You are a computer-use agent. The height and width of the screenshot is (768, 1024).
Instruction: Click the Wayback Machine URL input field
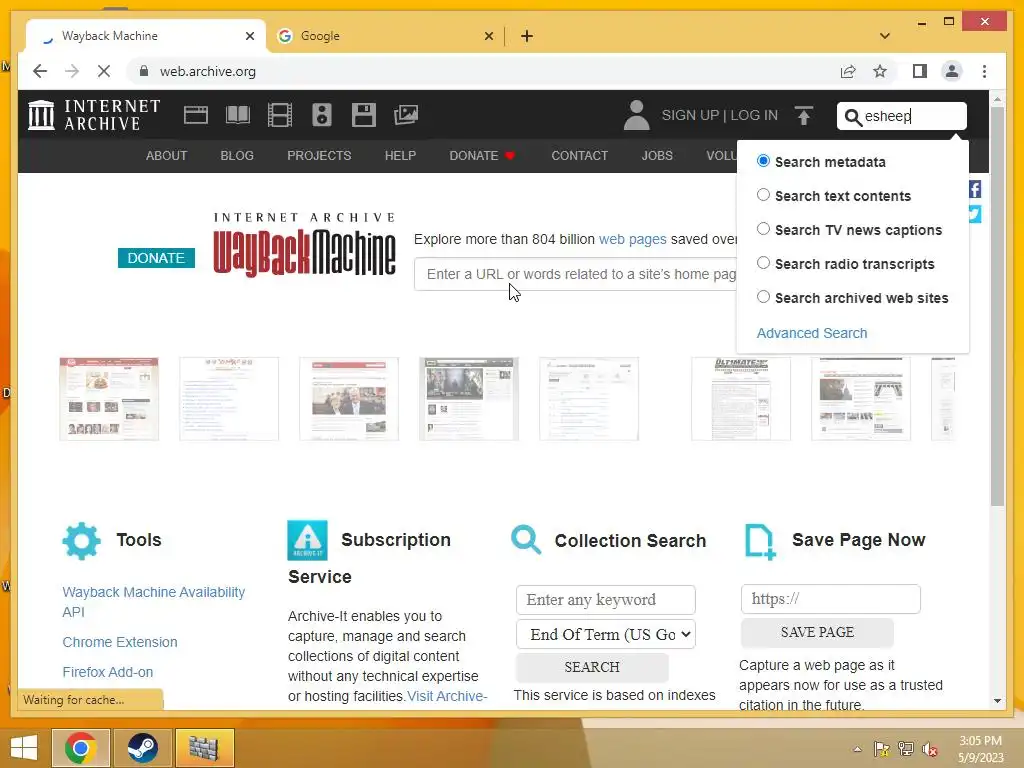pos(576,274)
